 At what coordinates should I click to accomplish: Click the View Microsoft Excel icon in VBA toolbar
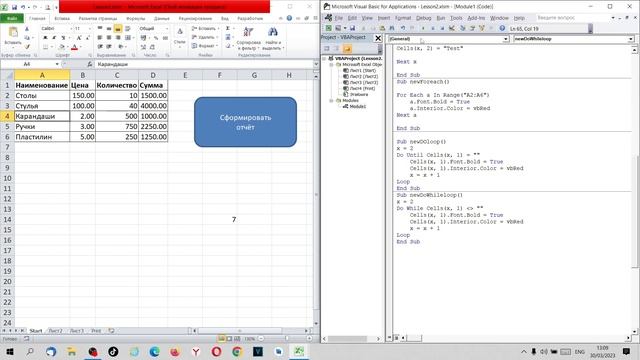pos(329,28)
